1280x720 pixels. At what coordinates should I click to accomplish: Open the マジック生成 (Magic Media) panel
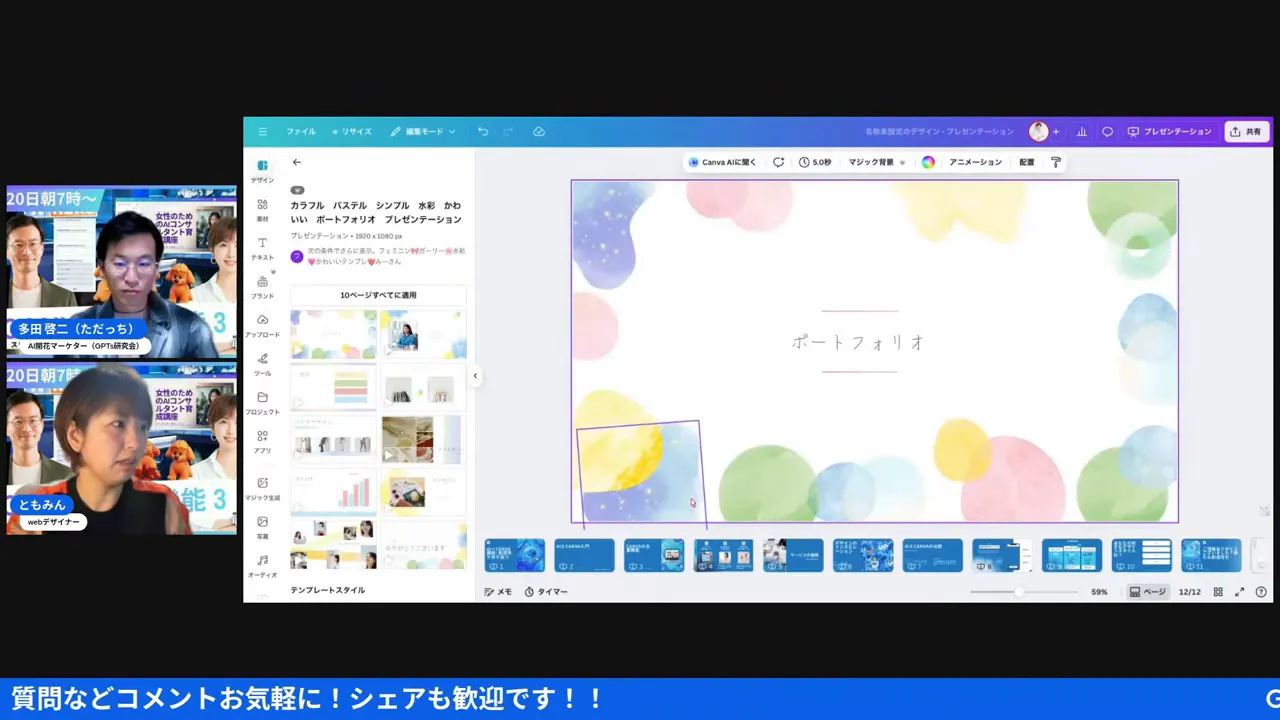[262, 488]
